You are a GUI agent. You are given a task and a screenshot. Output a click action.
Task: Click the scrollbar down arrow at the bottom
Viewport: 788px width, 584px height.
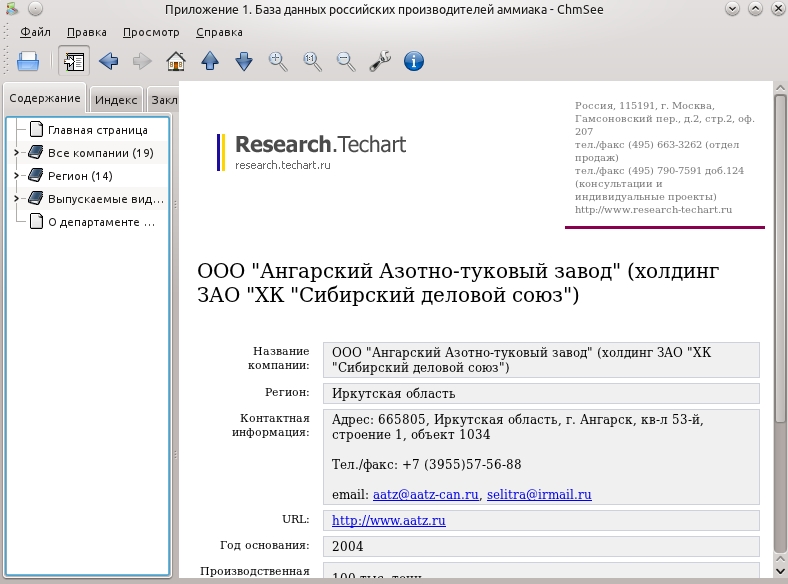(780, 571)
